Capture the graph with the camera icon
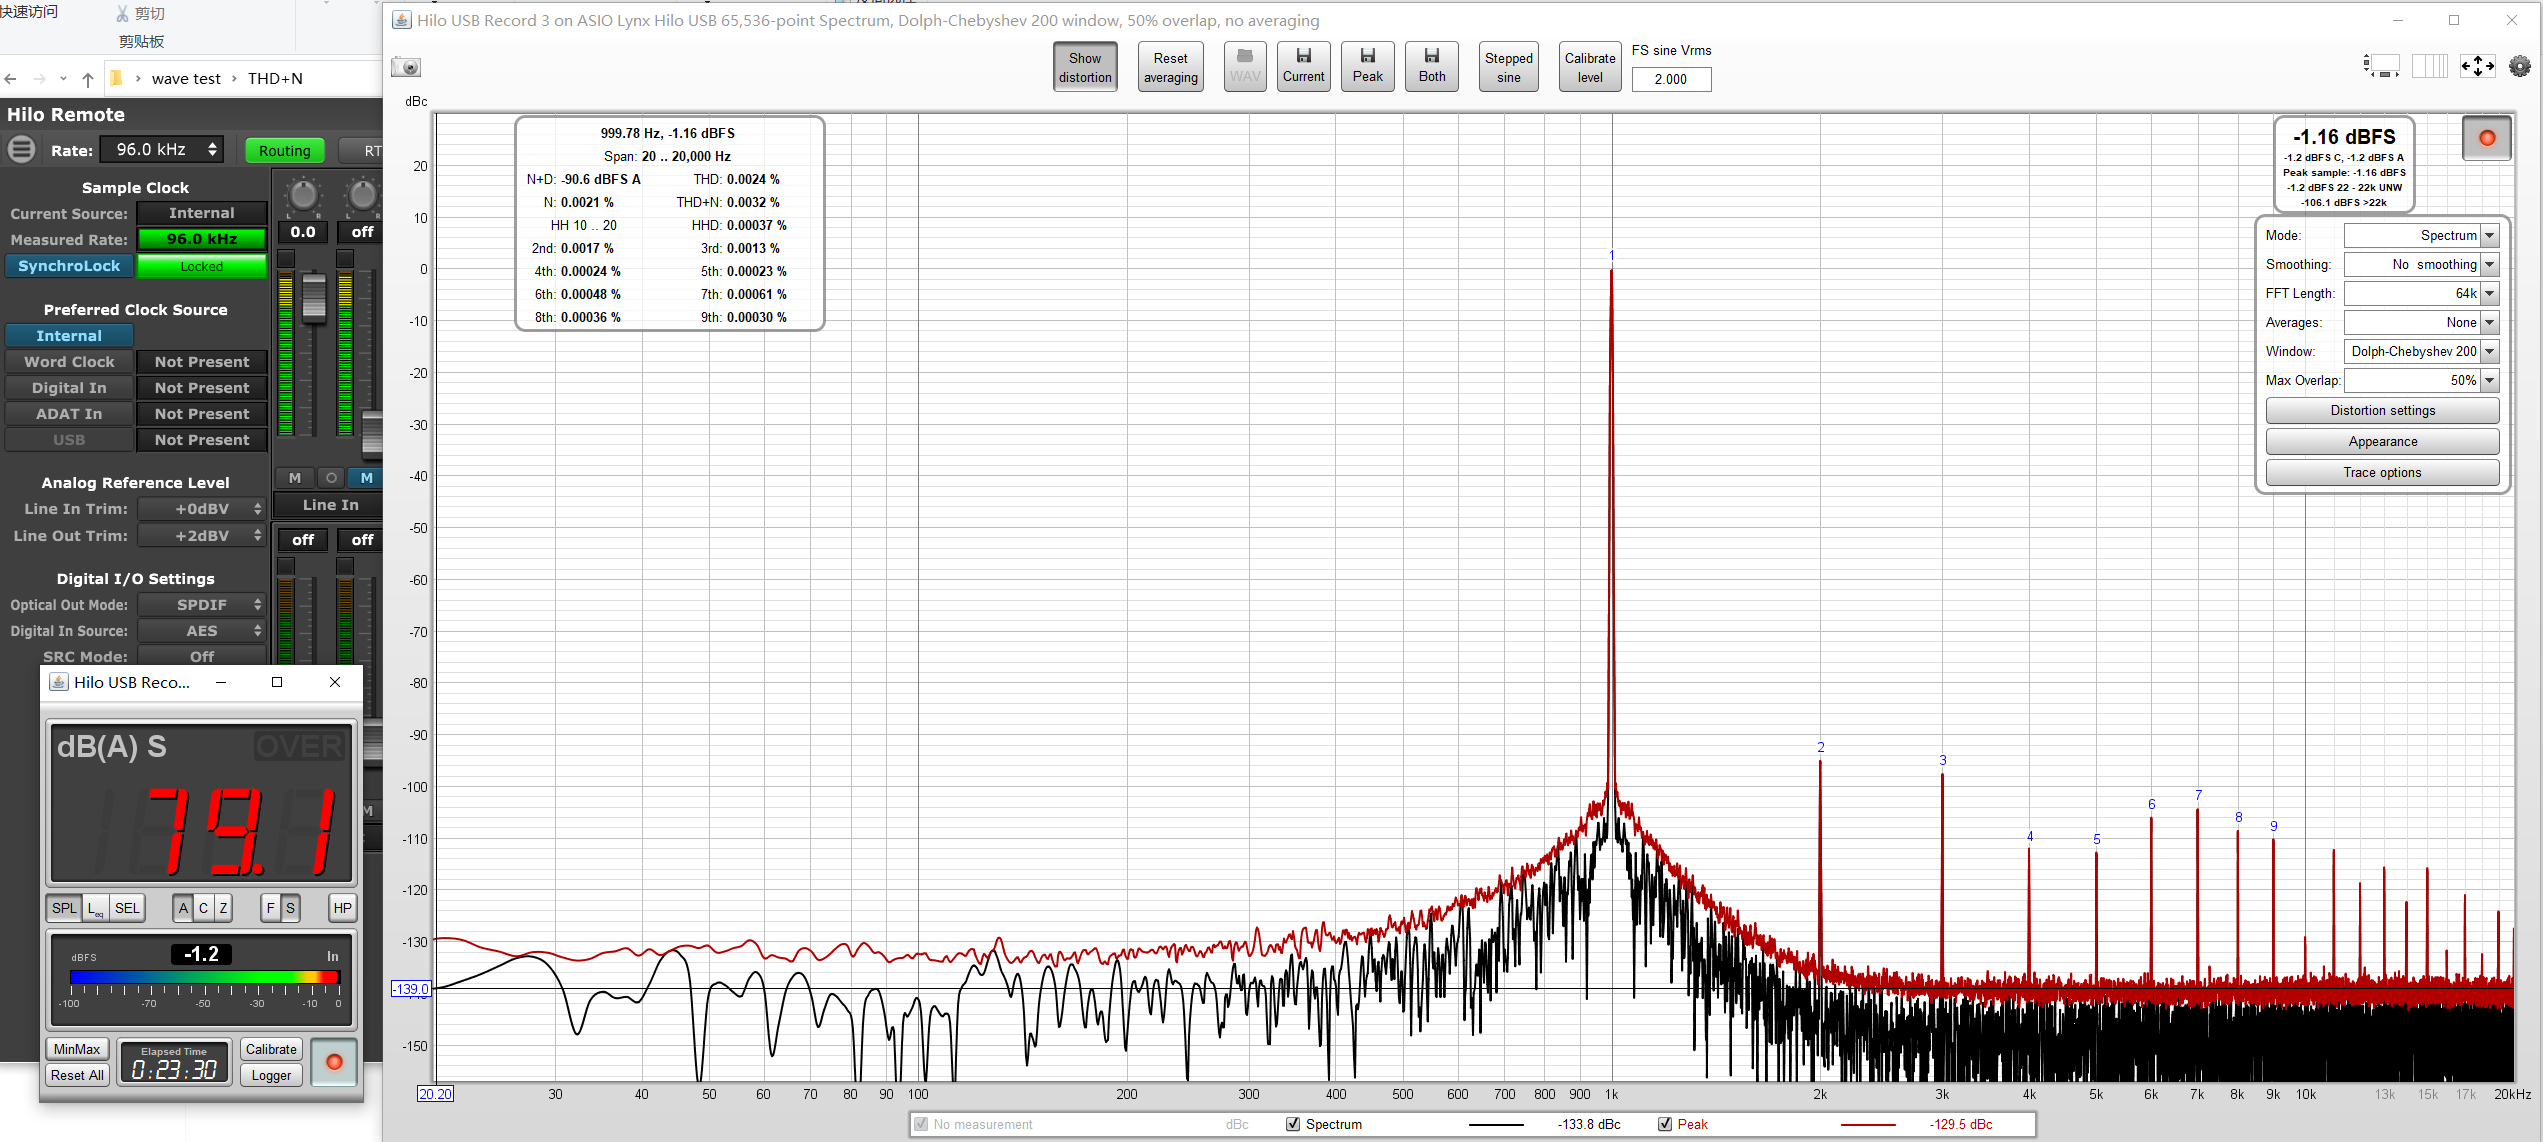This screenshot has height=1142, width=2543. tap(406, 67)
